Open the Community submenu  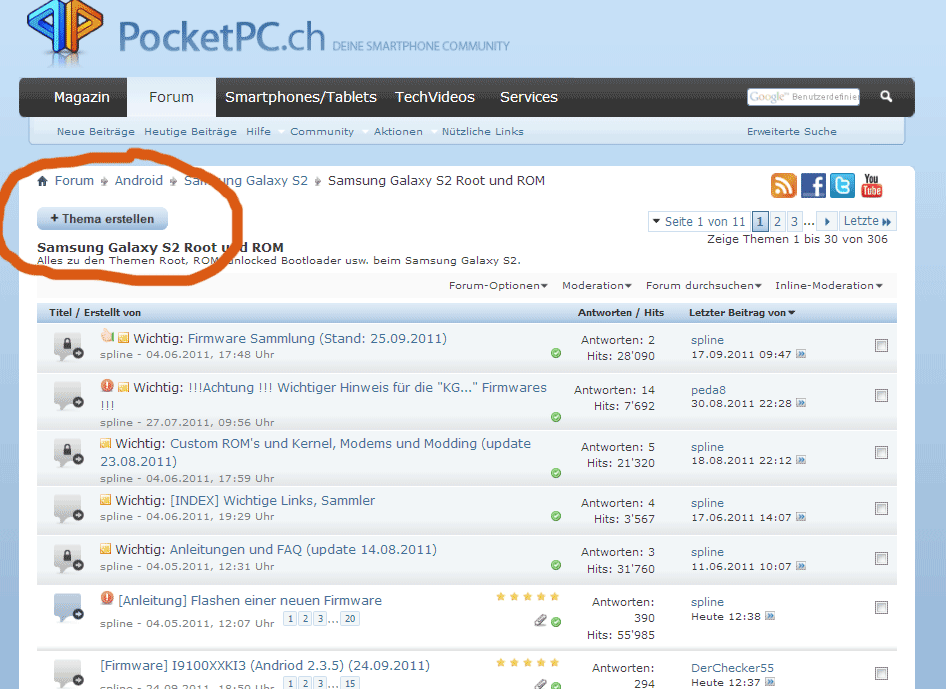(322, 132)
